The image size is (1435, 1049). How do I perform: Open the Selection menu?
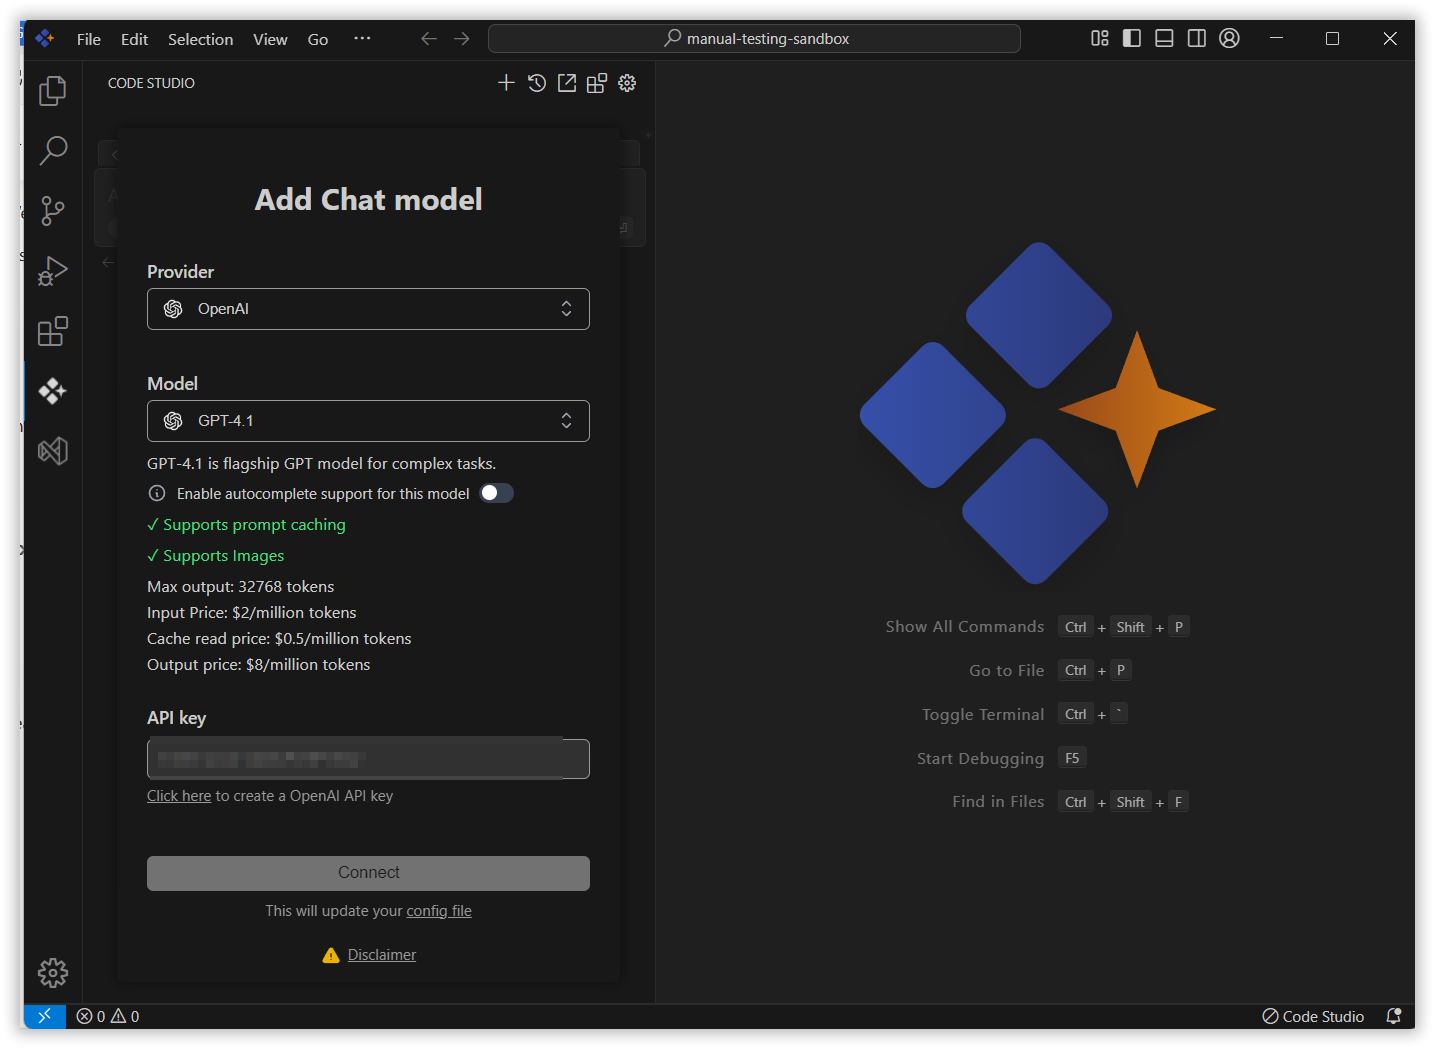click(x=200, y=39)
